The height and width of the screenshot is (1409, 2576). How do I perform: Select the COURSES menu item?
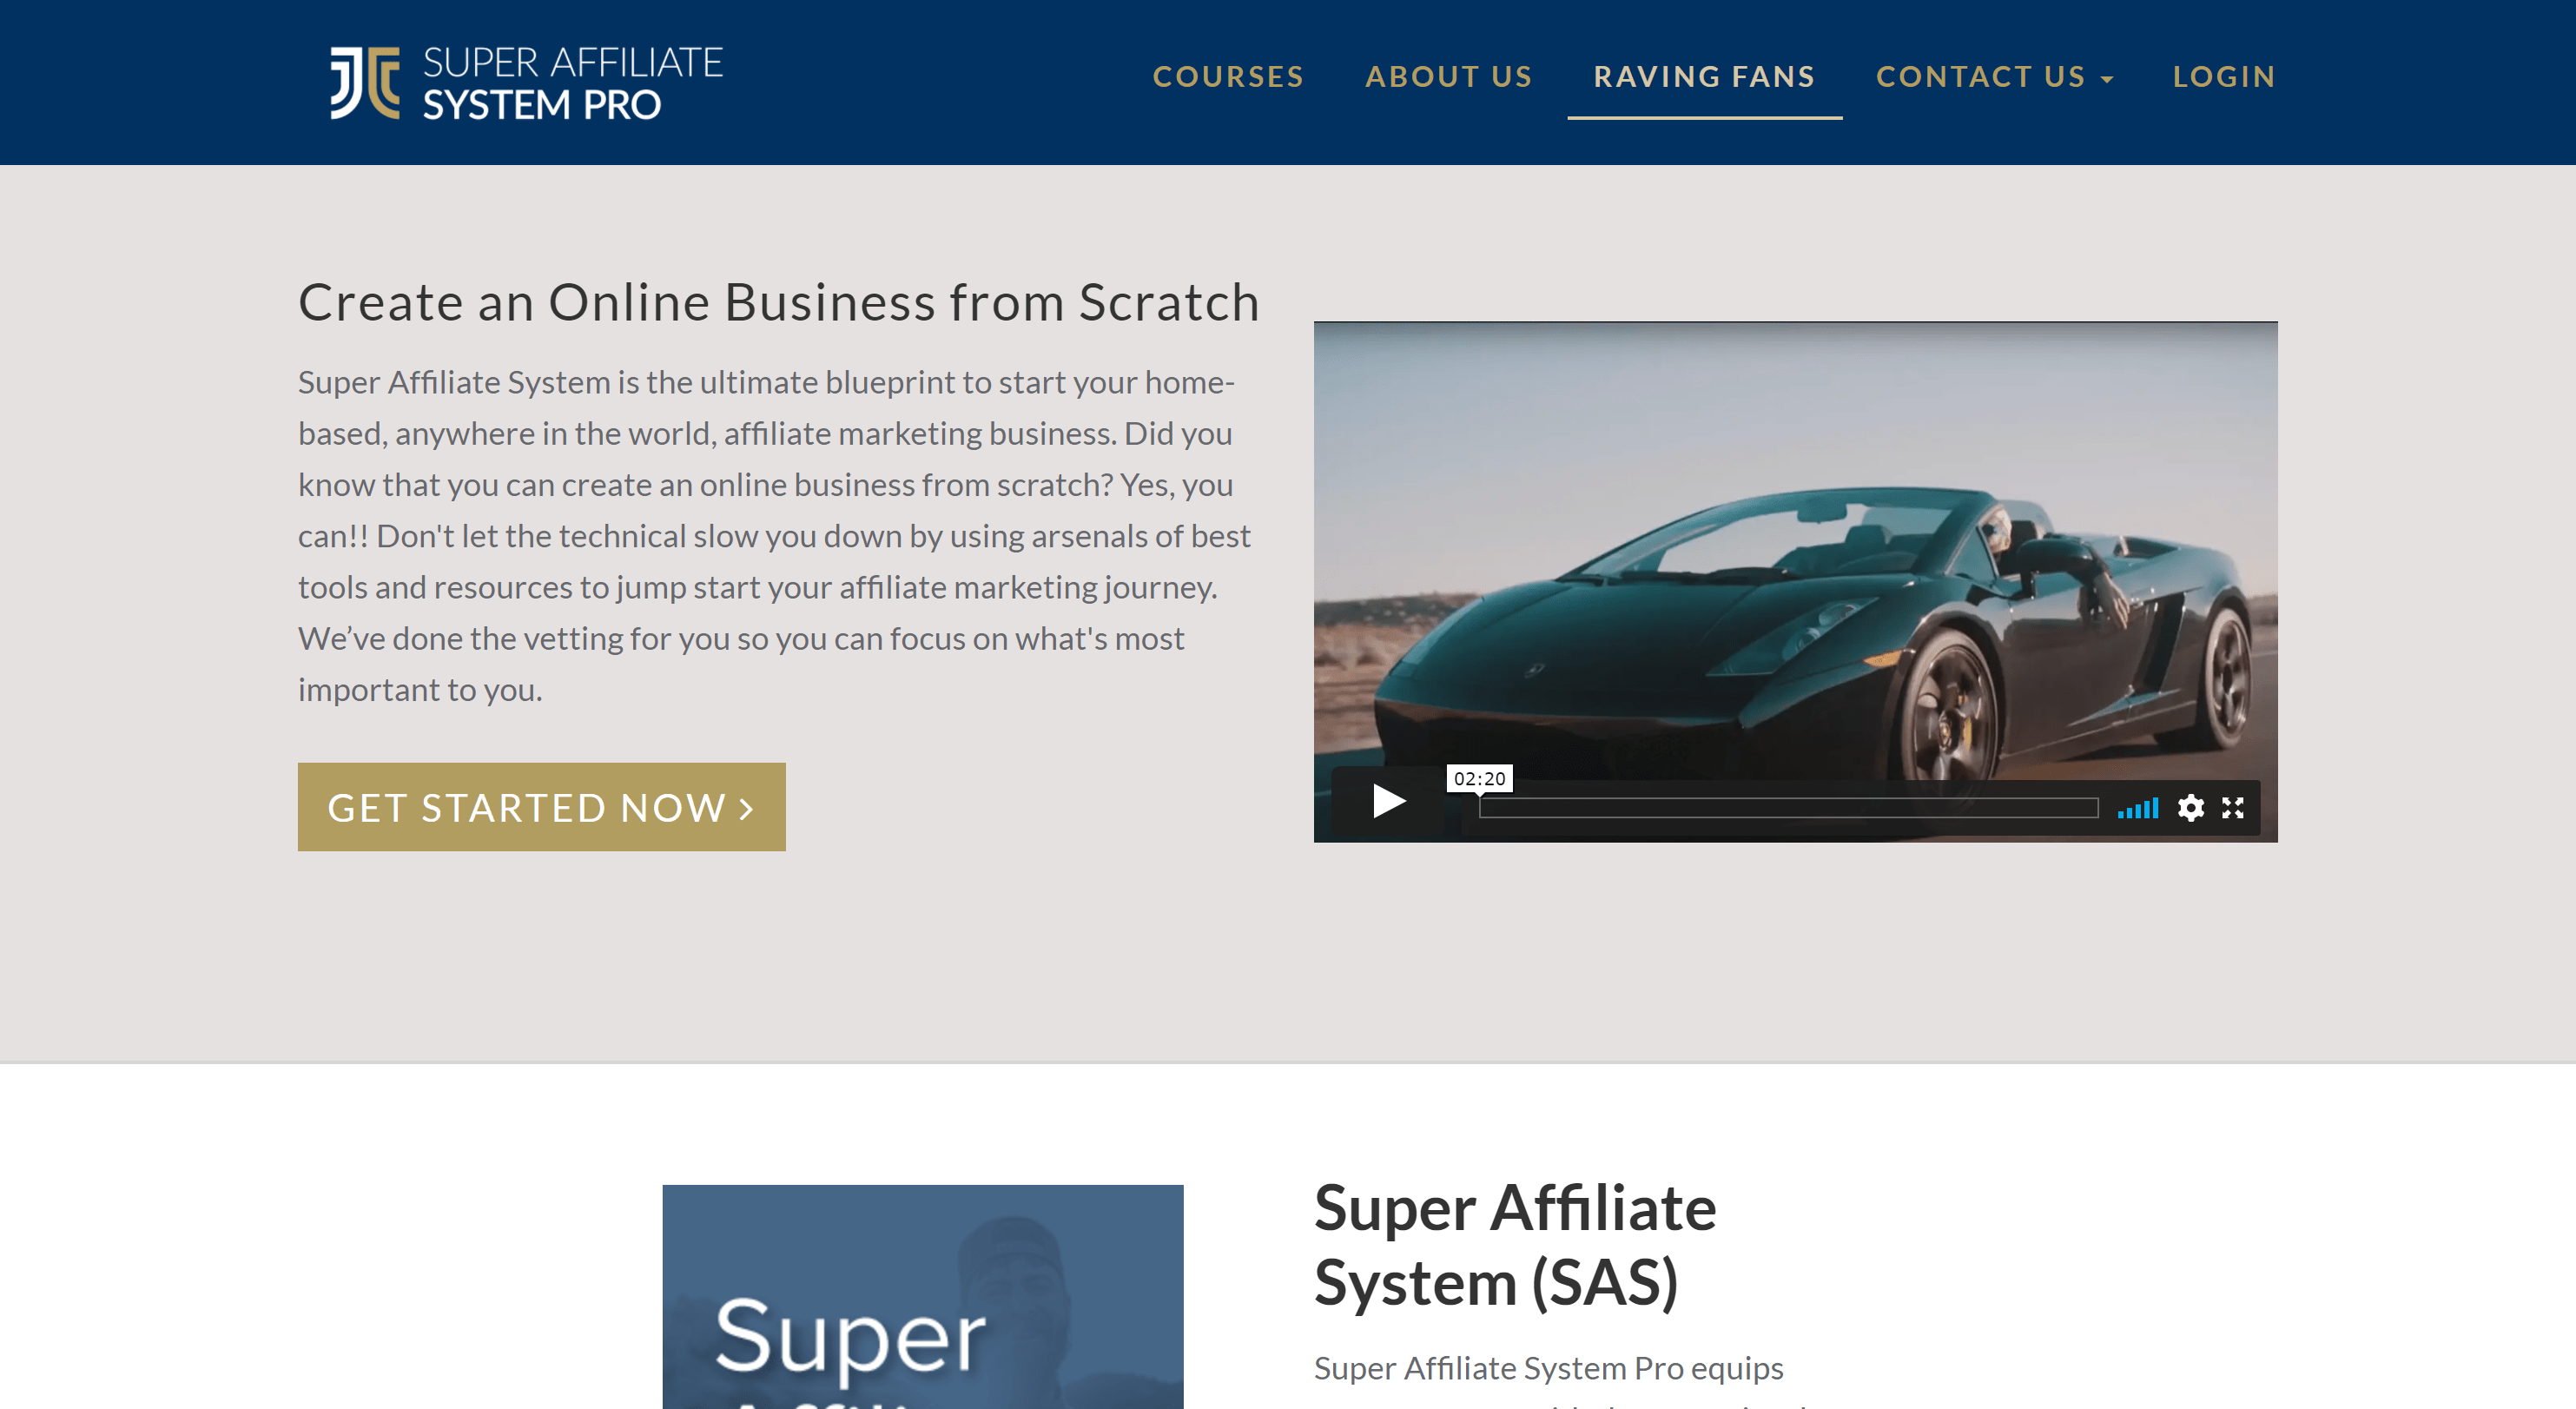[x=1228, y=76]
